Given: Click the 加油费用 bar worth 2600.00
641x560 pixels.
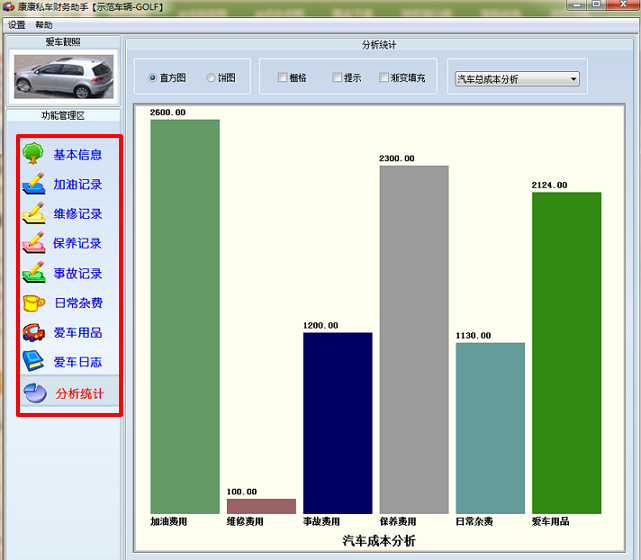Looking at the screenshot, I should (185, 316).
